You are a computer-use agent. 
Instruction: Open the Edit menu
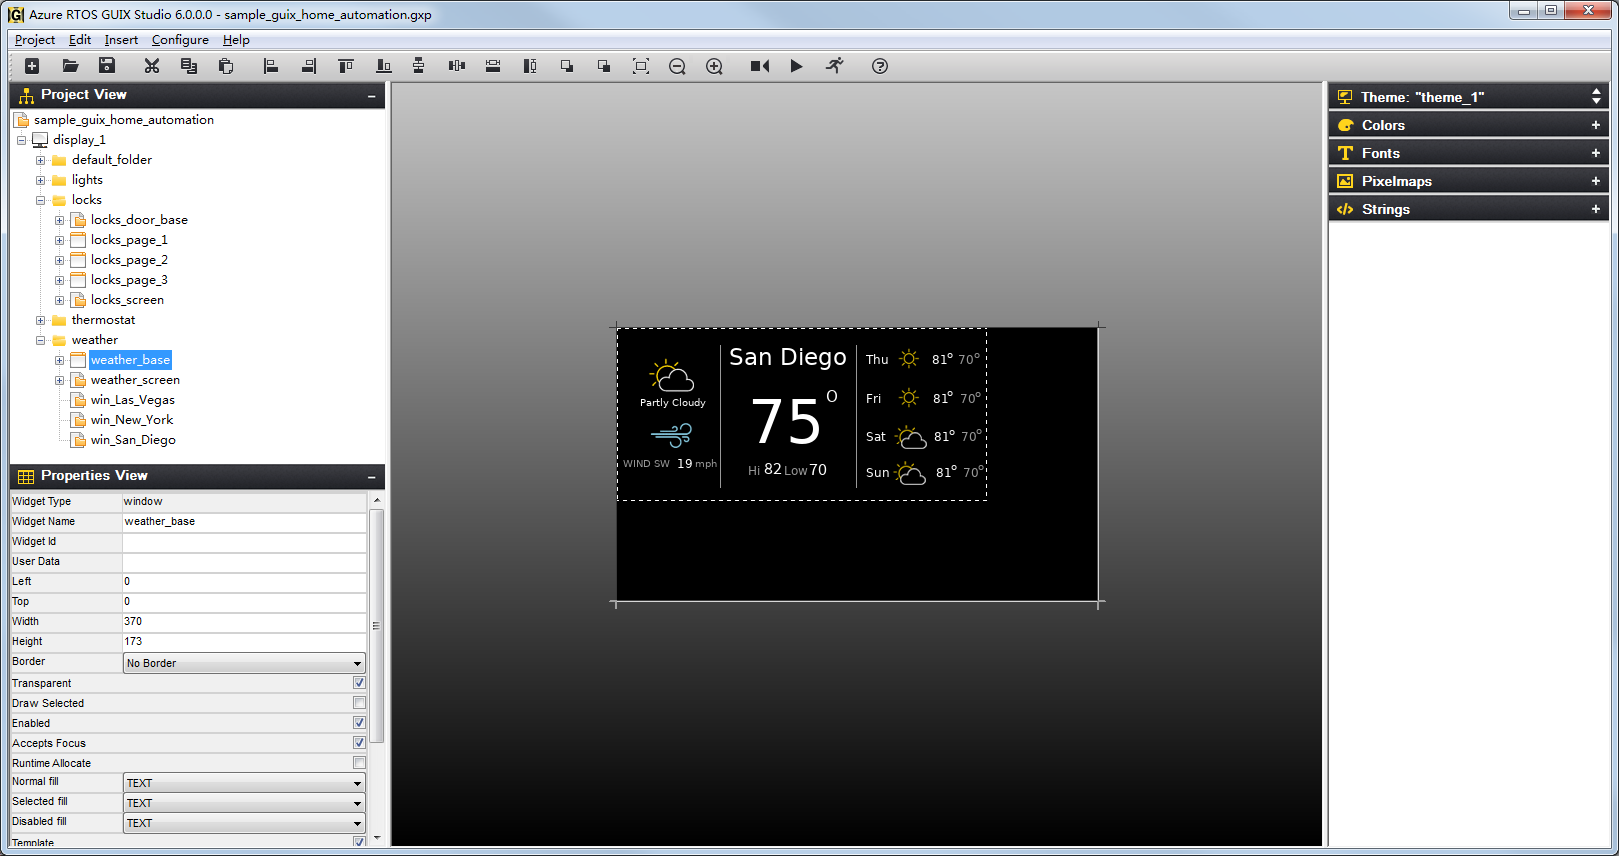(x=80, y=40)
